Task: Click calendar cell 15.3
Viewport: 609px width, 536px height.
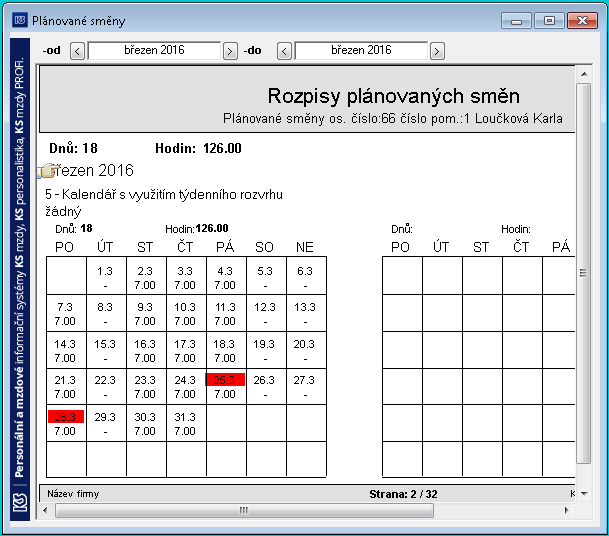Action: [x=106, y=350]
